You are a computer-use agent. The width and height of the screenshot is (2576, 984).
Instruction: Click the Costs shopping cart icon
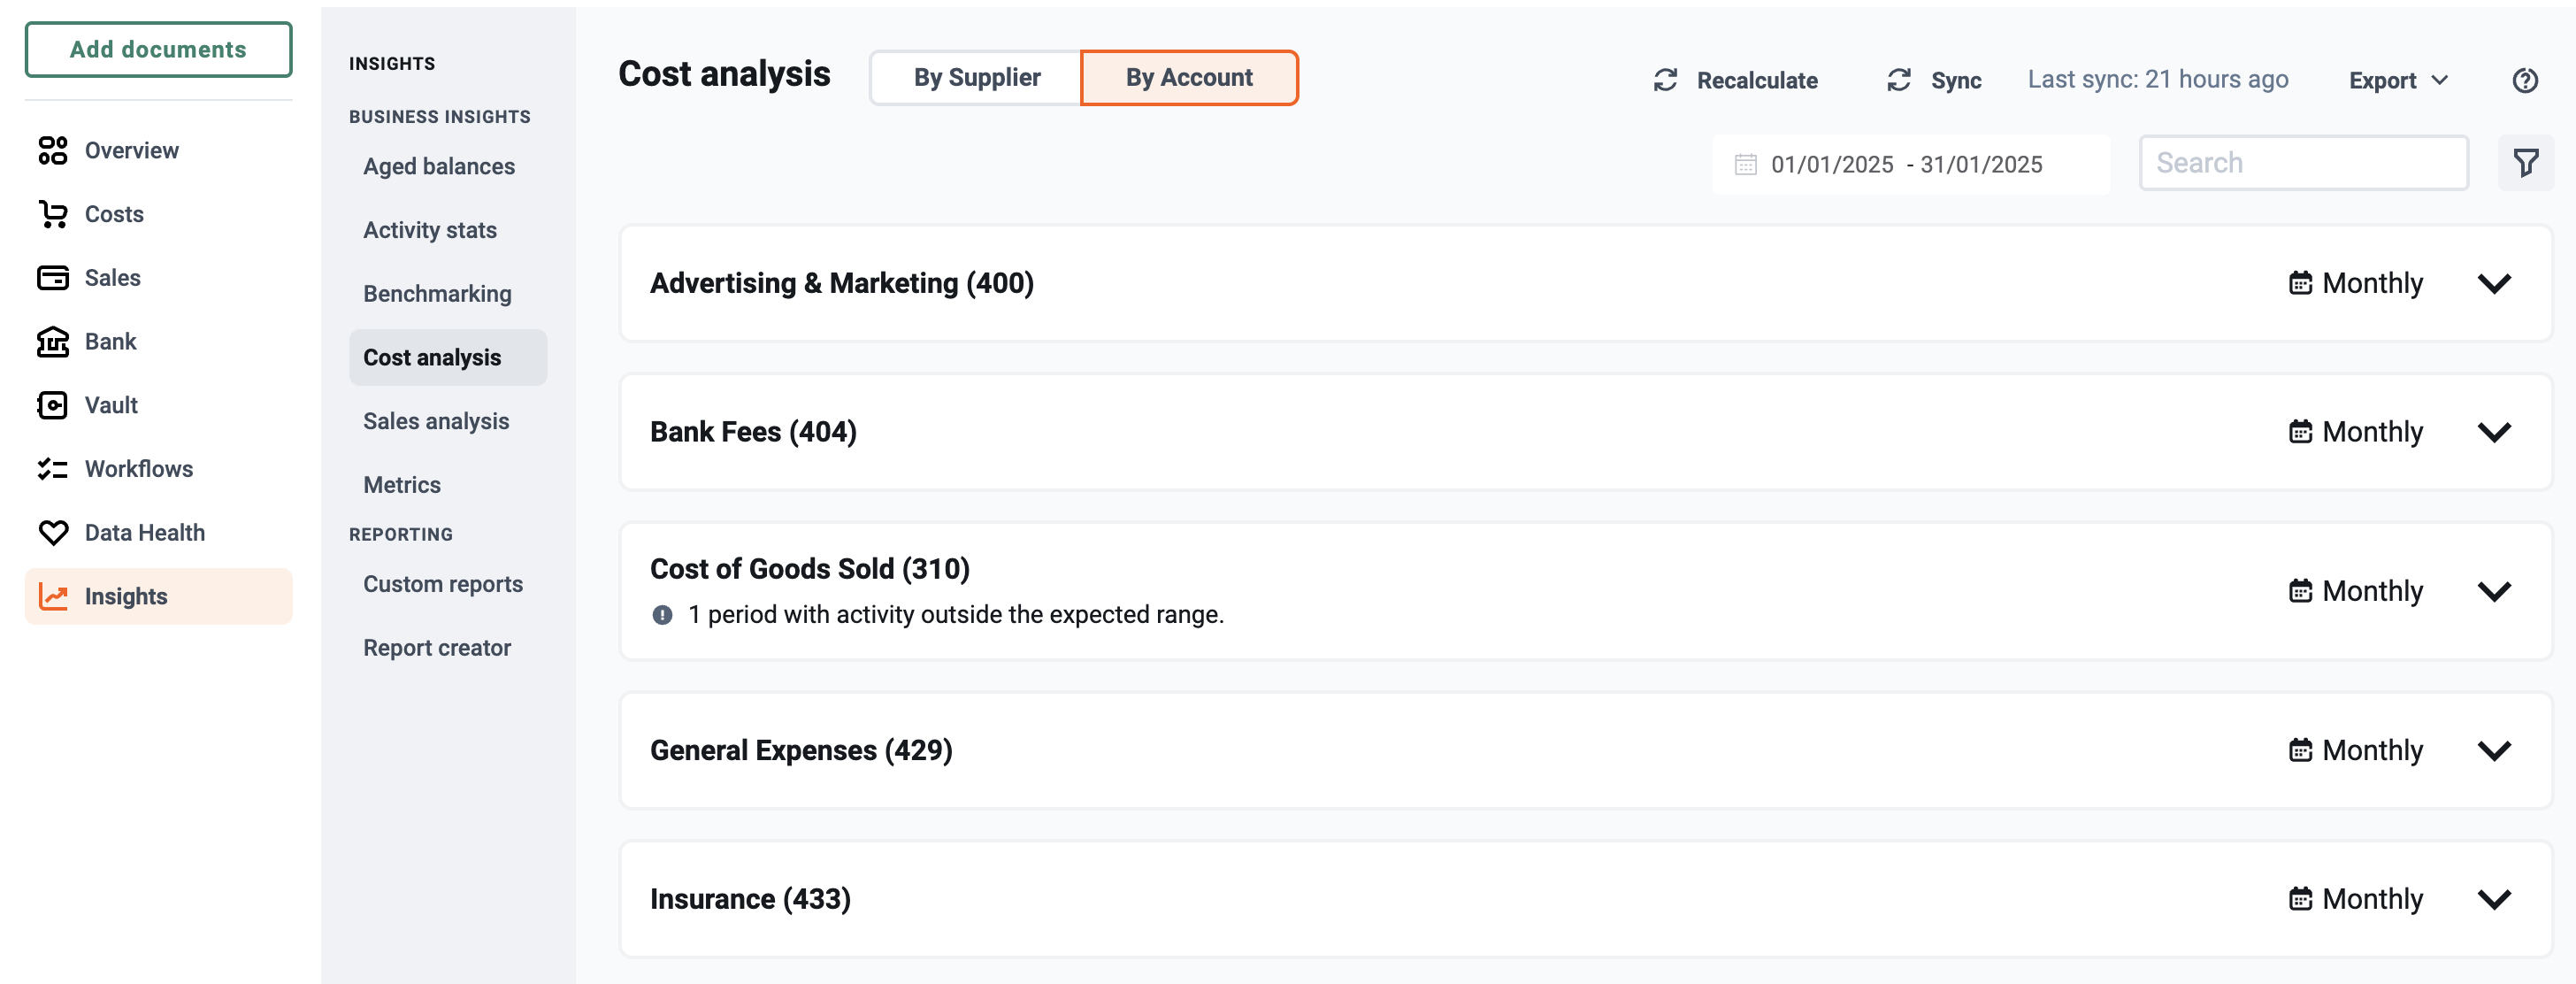53,214
